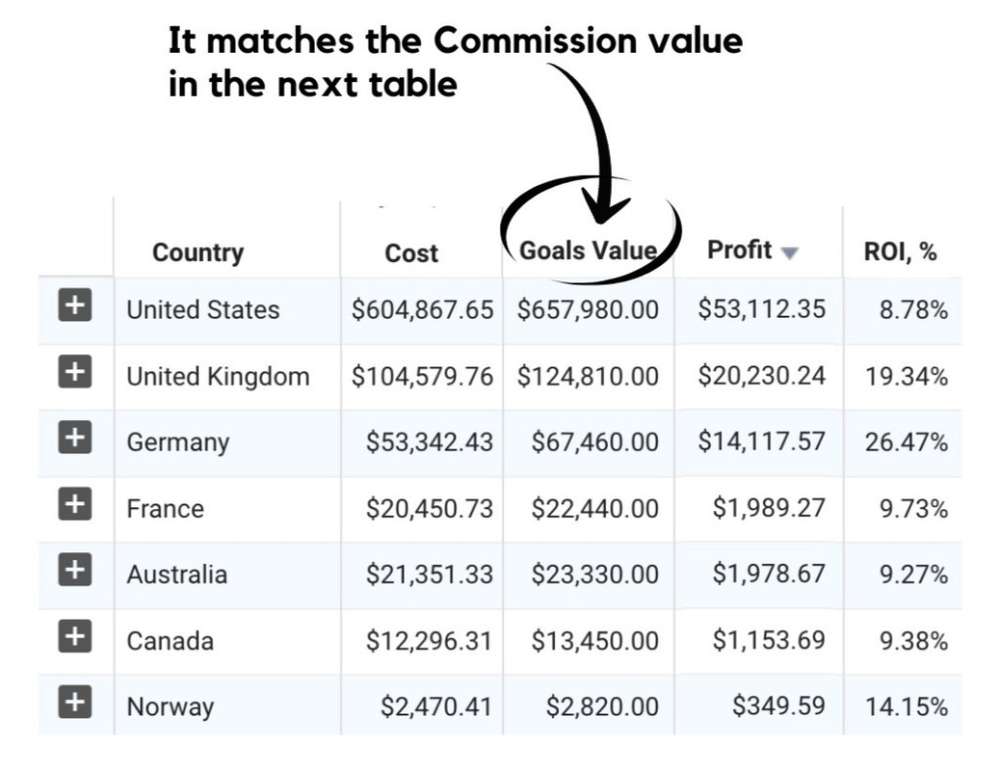Screen dimensions: 1000x772
Task: Click the Norway cost value cell
Action: 438,706
